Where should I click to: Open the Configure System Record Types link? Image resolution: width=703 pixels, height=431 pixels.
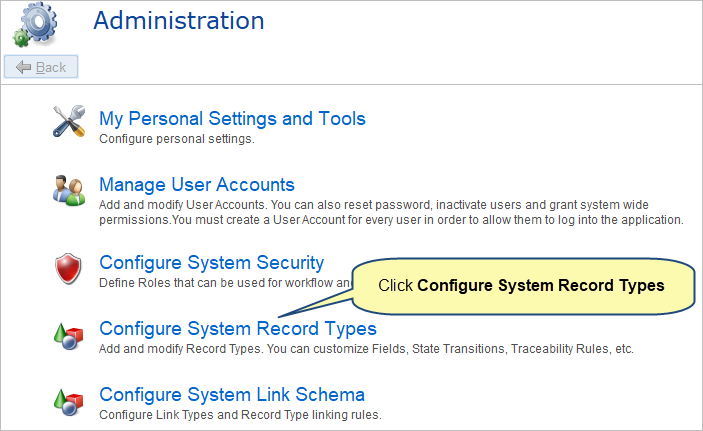[238, 329]
